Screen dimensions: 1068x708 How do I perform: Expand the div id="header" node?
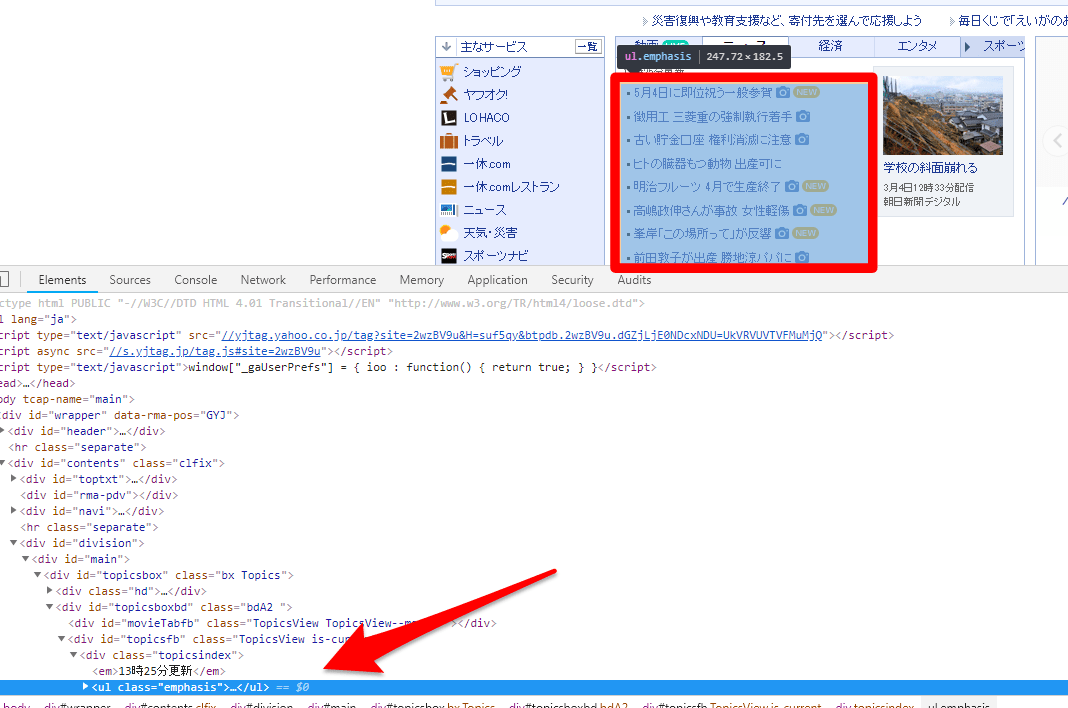[x=3, y=431]
